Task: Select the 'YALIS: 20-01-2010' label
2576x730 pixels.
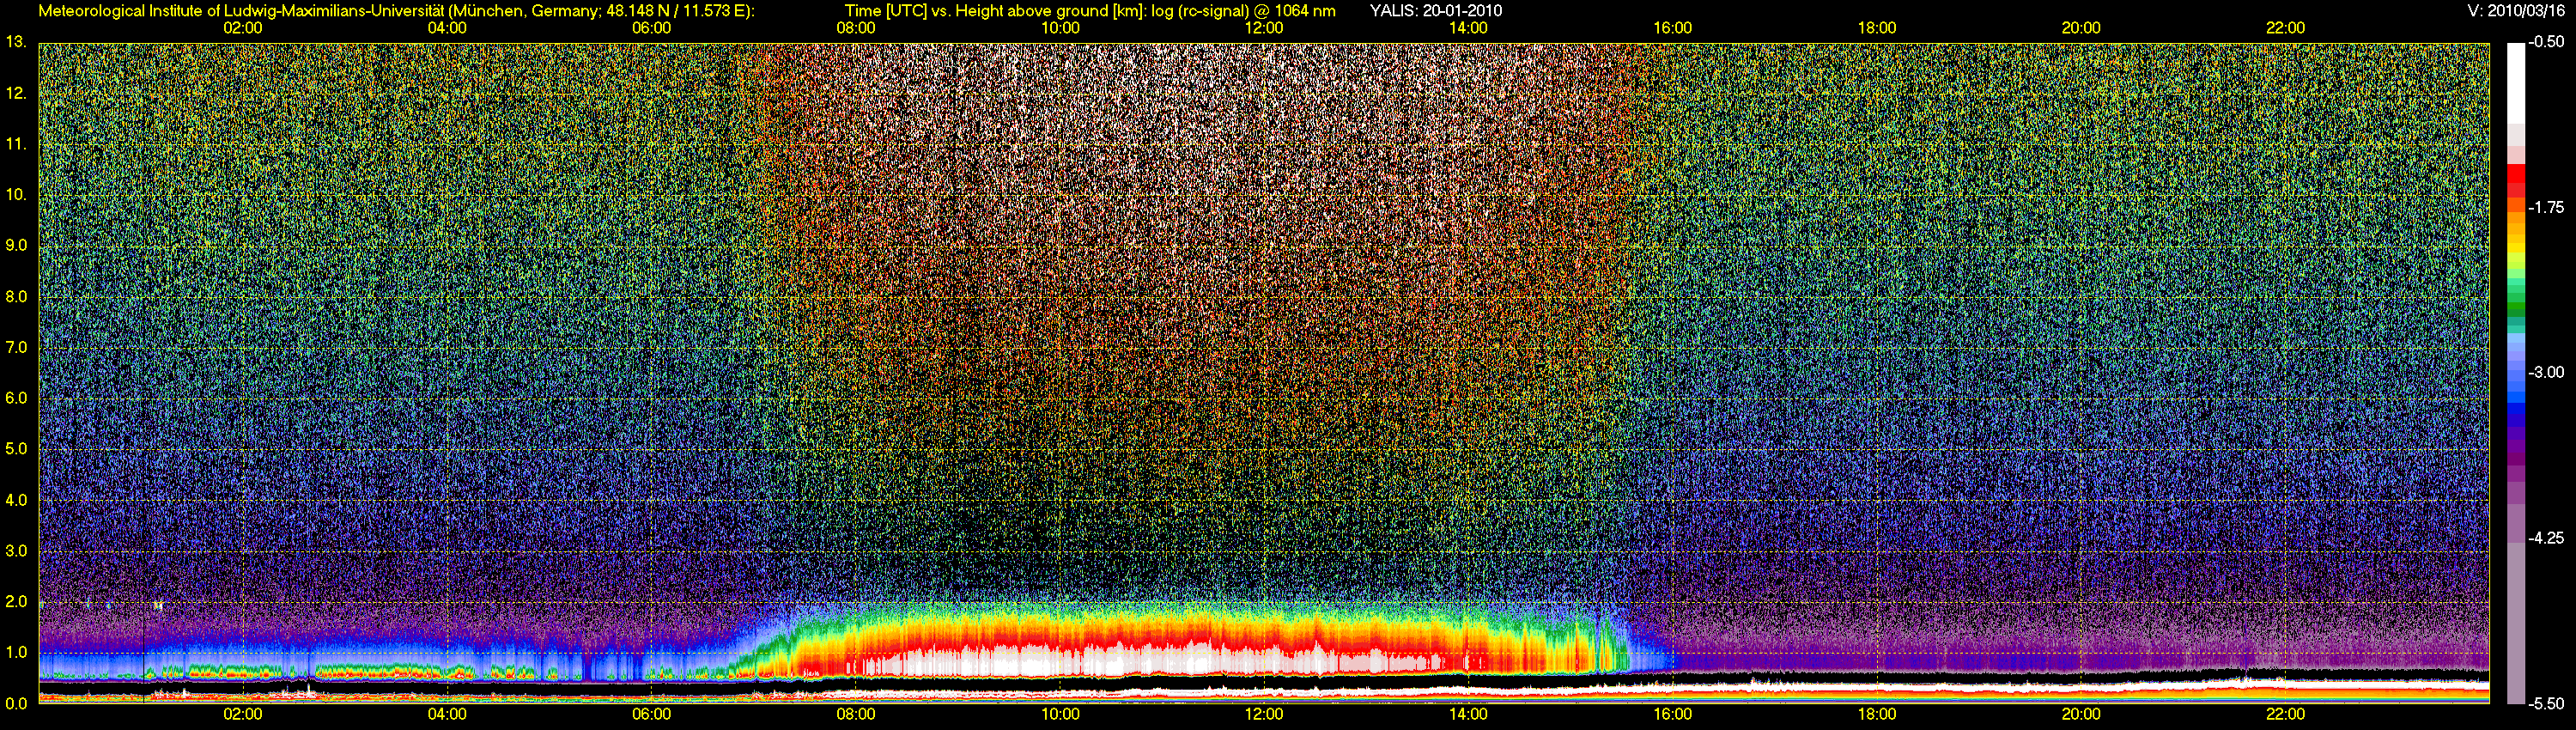Action: tap(1435, 11)
